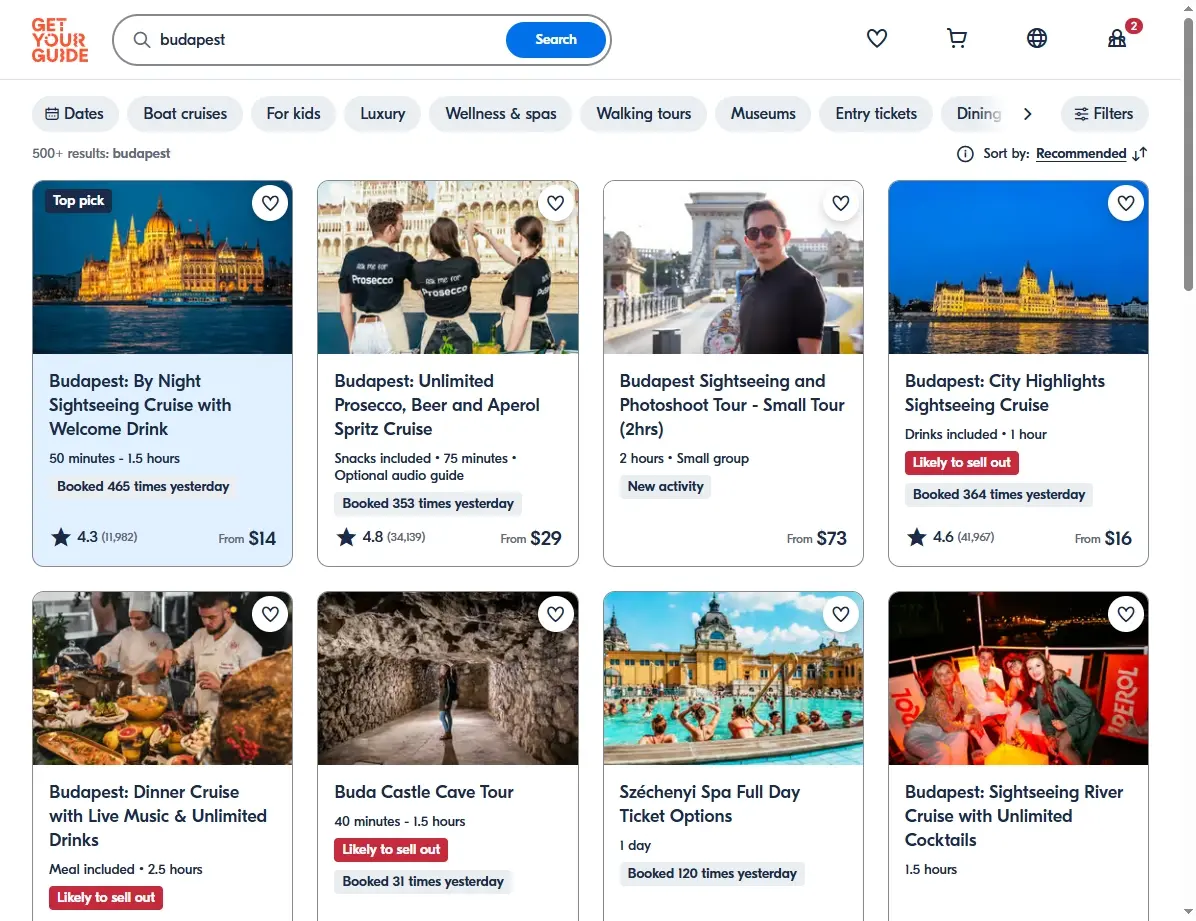The height and width of the screenshot is (921, 1196).
Task: Open City Highlights Sightseeing Cruise title
Action: click(x=1005, y=393)
